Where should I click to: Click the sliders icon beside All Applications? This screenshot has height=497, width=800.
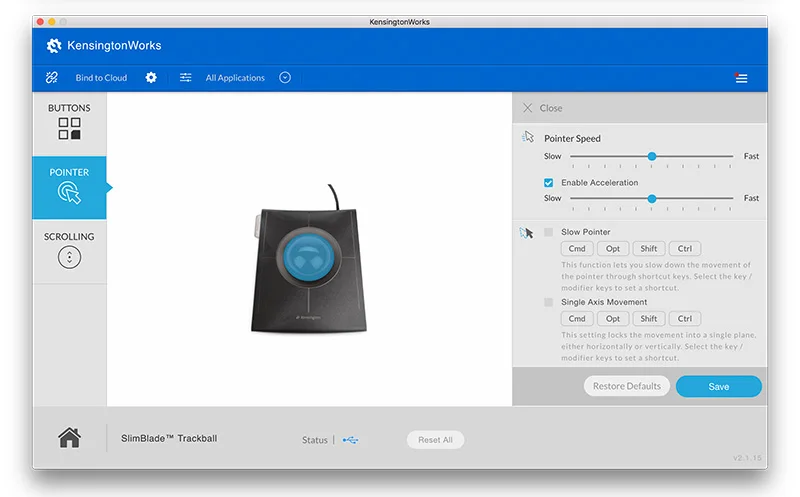coord(186,78)
